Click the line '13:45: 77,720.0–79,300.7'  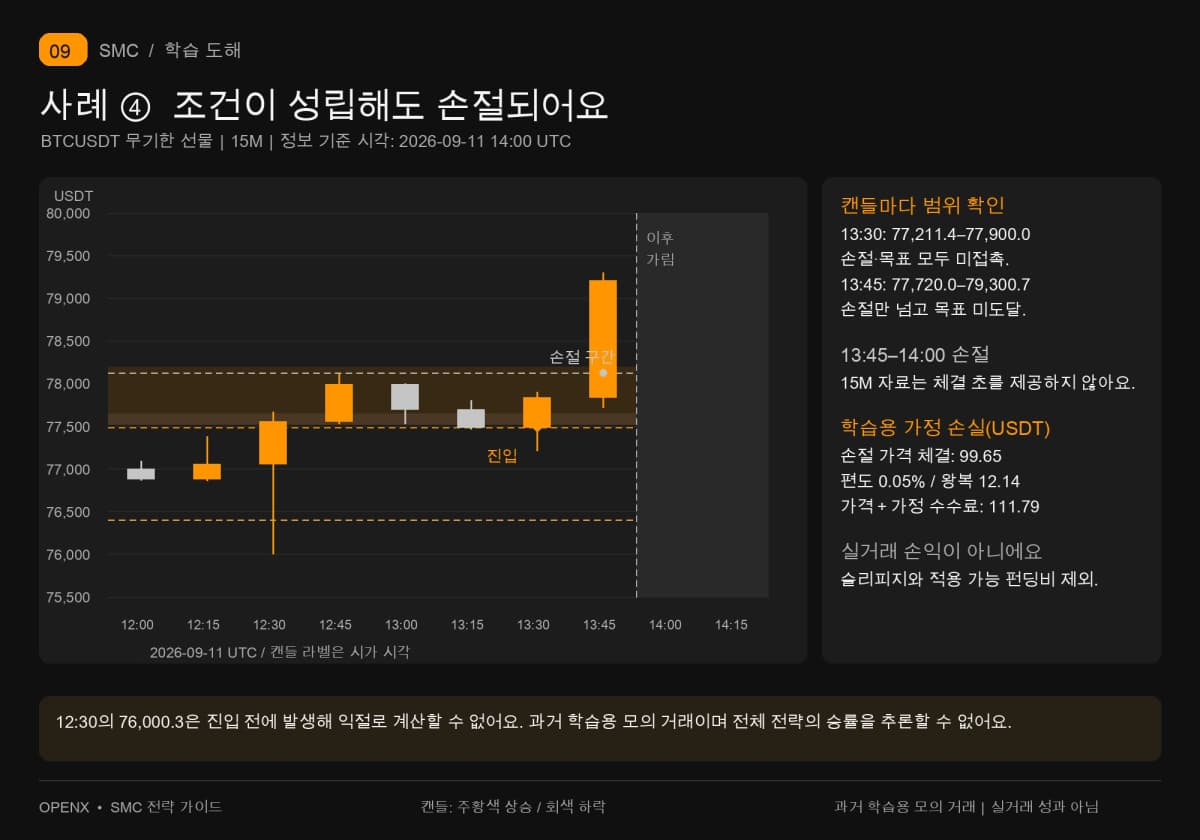(x=936, y=284)
